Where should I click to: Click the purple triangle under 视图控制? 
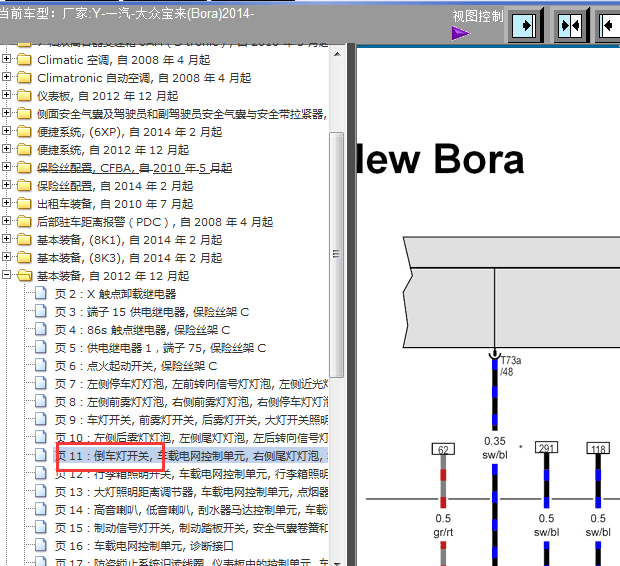click(460, 33)
